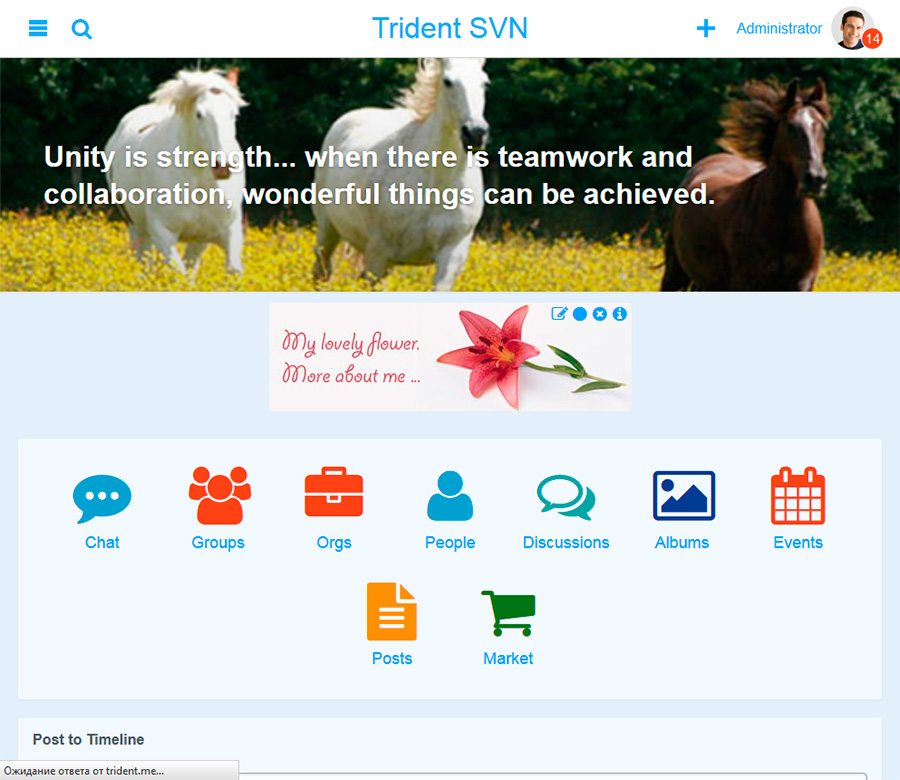View the Albums module
900x780 pixels.
click(x=682, y=510)
